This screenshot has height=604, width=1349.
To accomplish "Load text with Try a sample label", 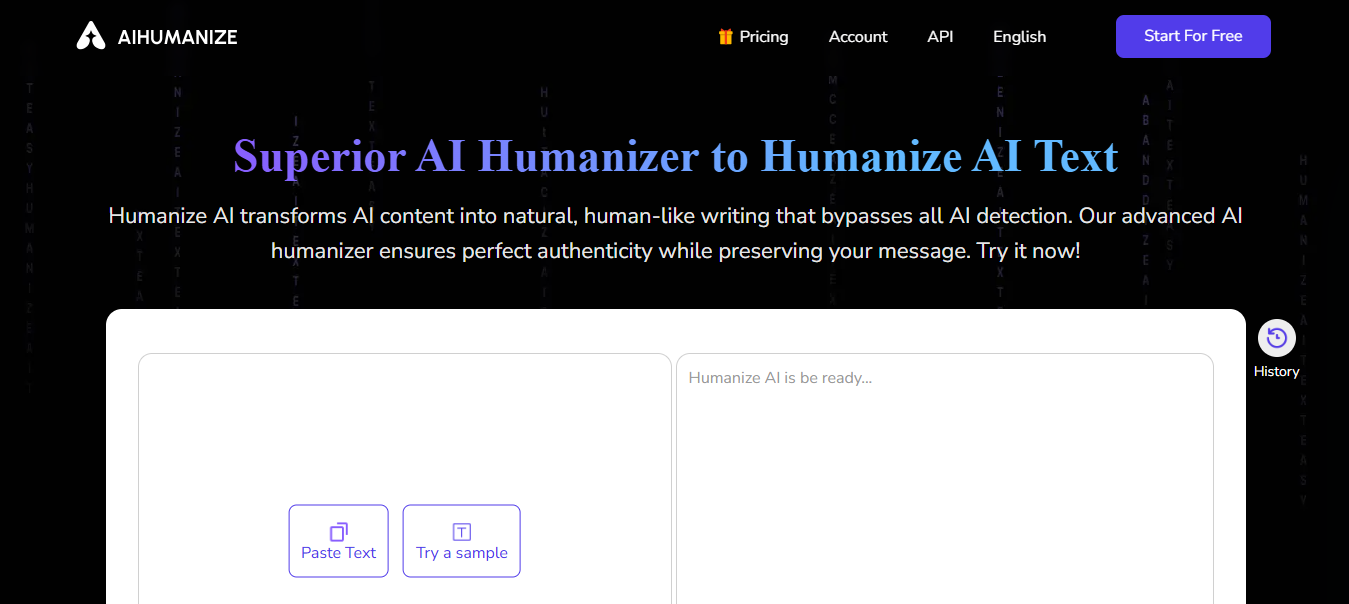I will click(462, 553).
